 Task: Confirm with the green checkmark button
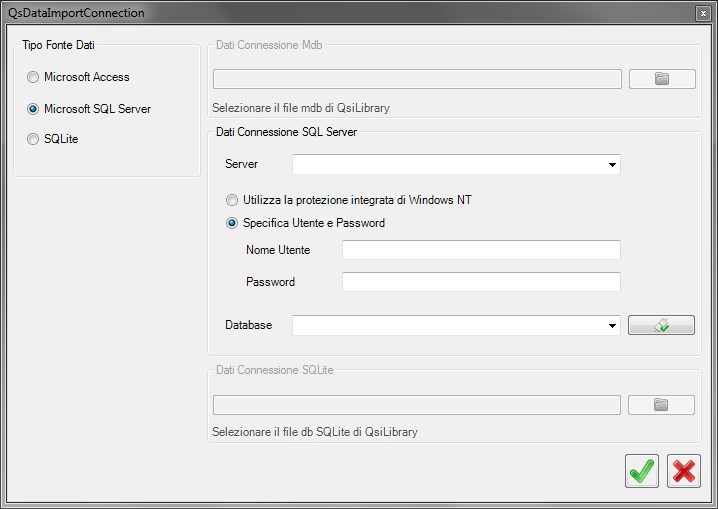pos(642,471)
